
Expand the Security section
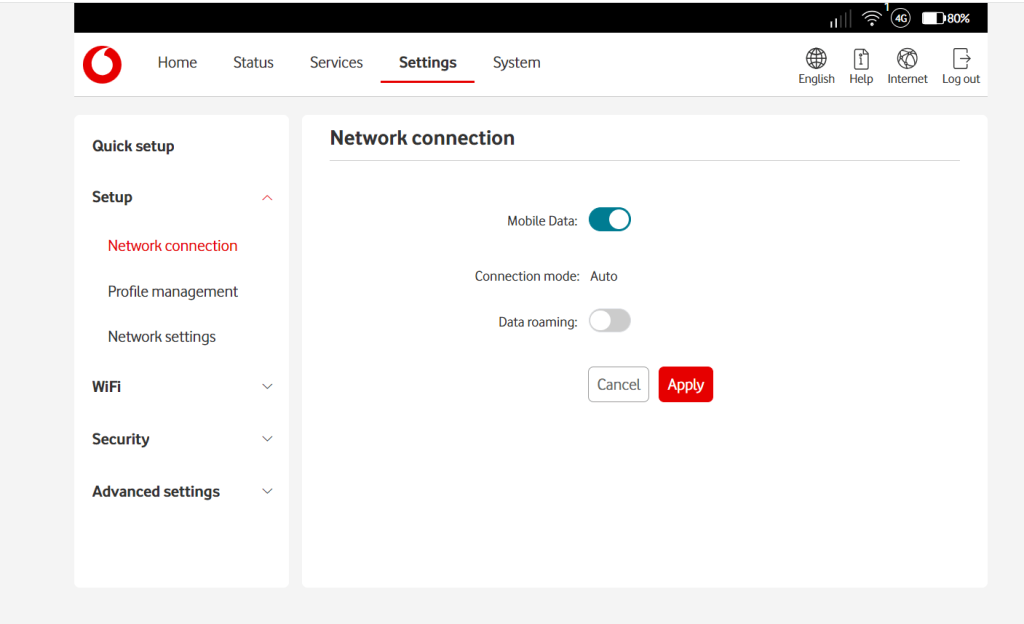pyautogui.click(x=182, y=439)
